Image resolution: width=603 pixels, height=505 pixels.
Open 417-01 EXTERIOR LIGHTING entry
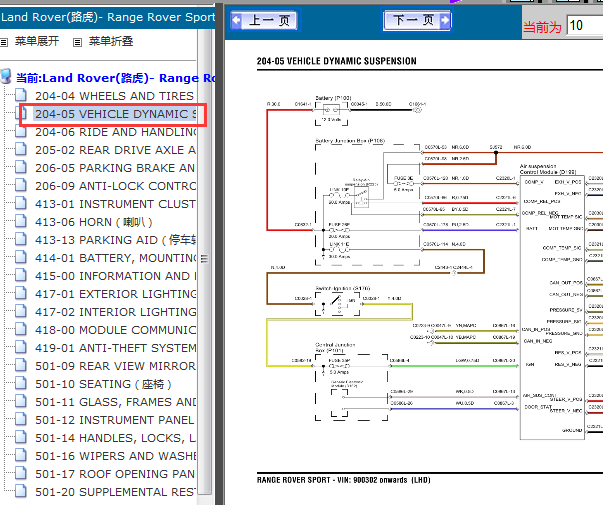point(115,294)
